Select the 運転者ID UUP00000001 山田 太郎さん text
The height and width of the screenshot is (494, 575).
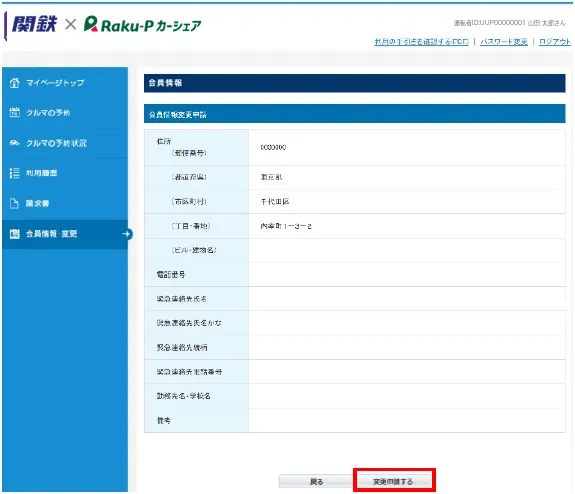point(510,23)
